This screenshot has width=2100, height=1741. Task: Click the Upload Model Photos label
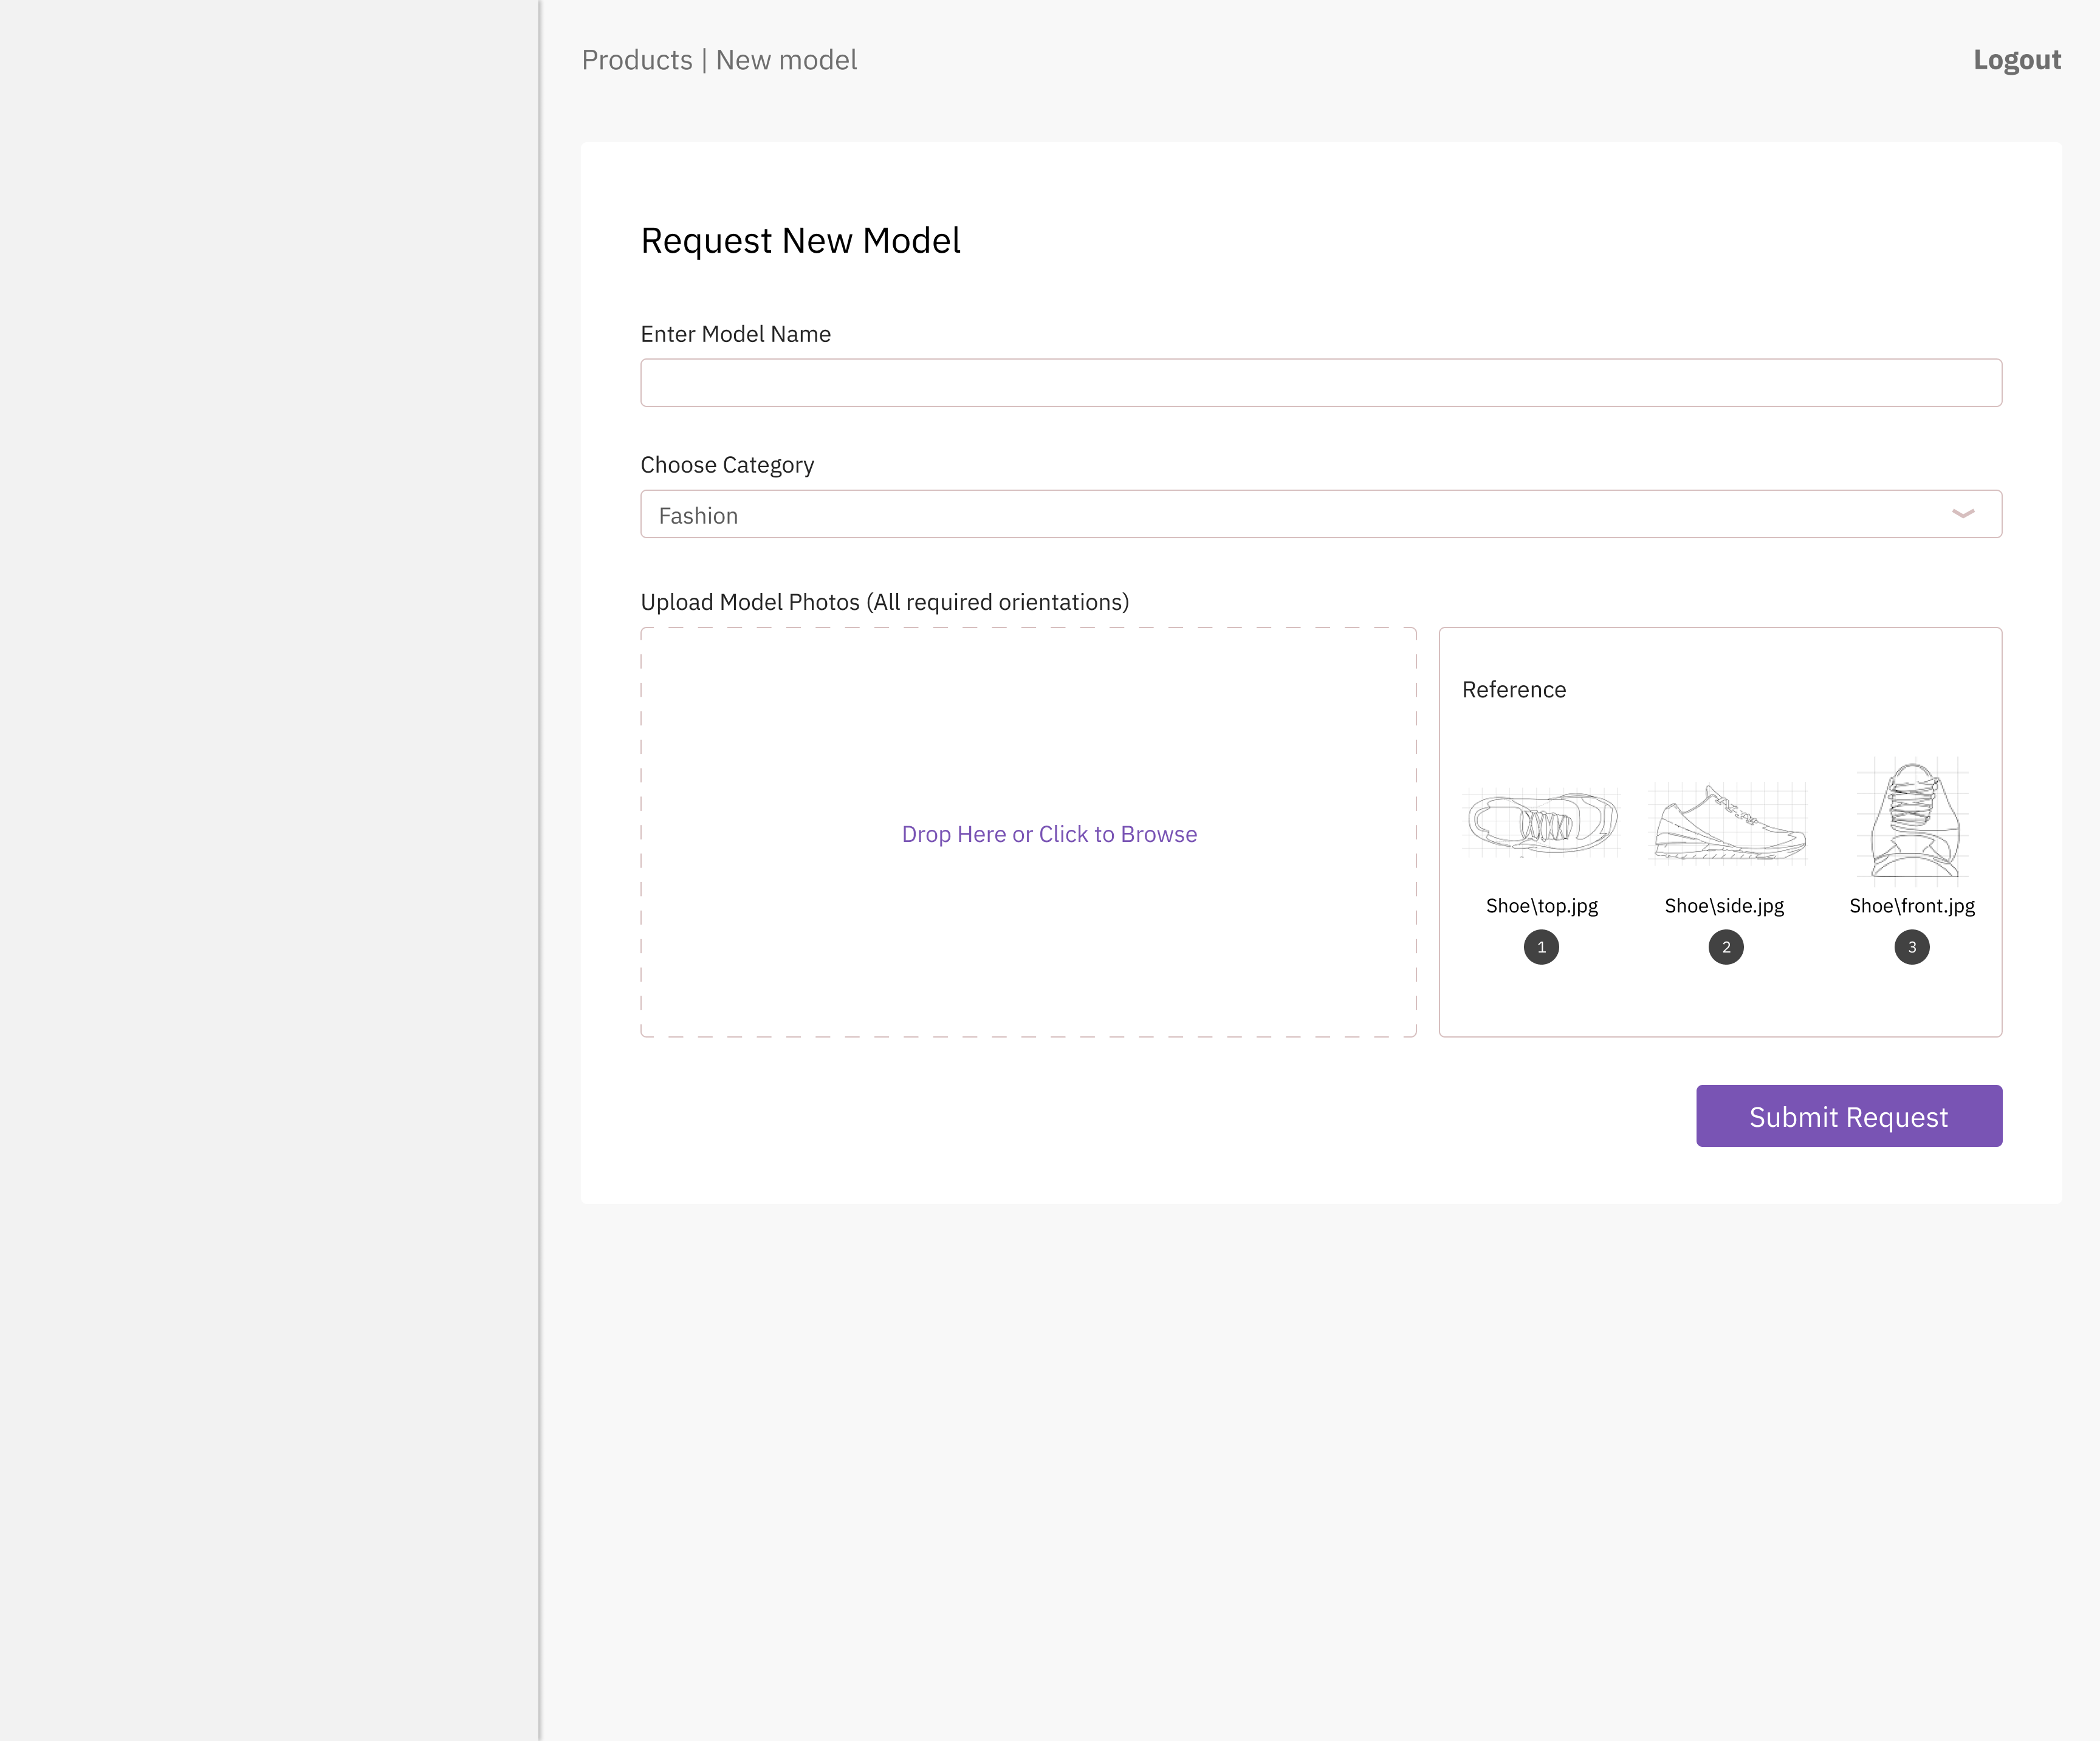(x=884, y=602)
